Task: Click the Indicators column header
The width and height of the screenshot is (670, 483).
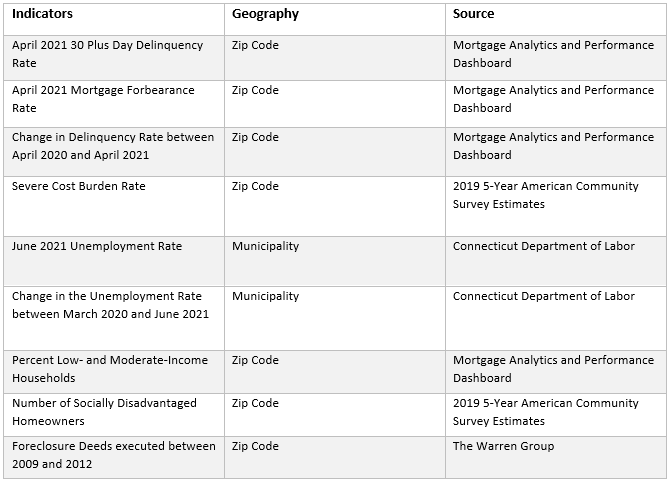Action: click(x=42, y=14)
